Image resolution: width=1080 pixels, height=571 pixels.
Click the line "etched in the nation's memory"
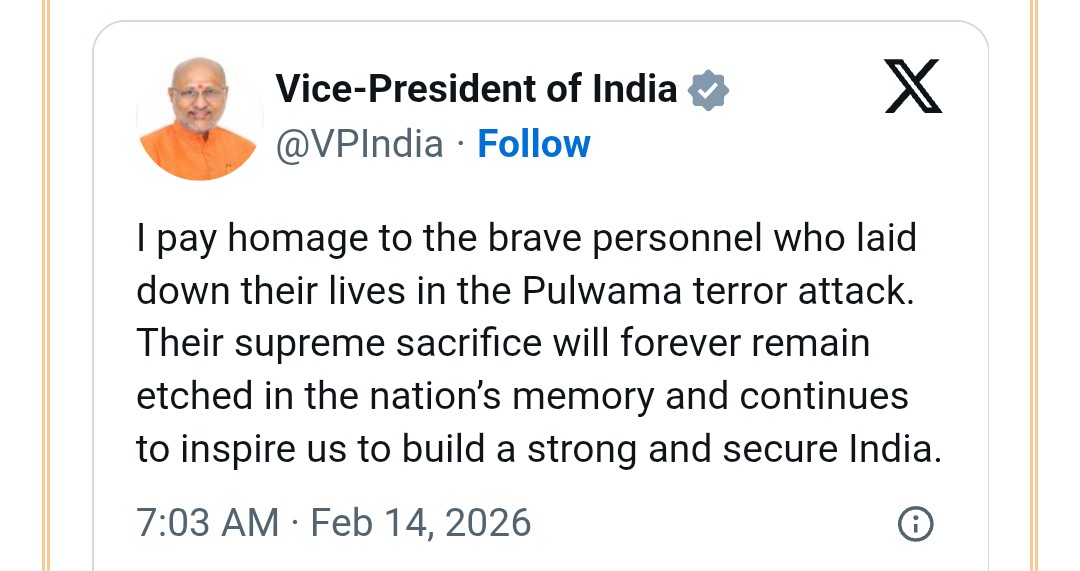522,396
